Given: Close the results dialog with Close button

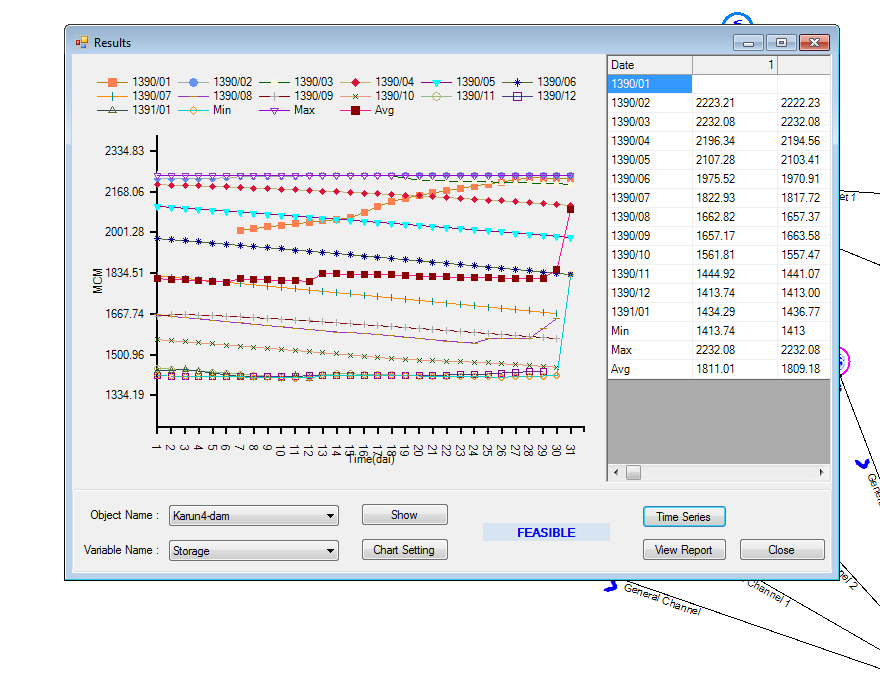Looking at the screenshot, I should coord(781,550).
